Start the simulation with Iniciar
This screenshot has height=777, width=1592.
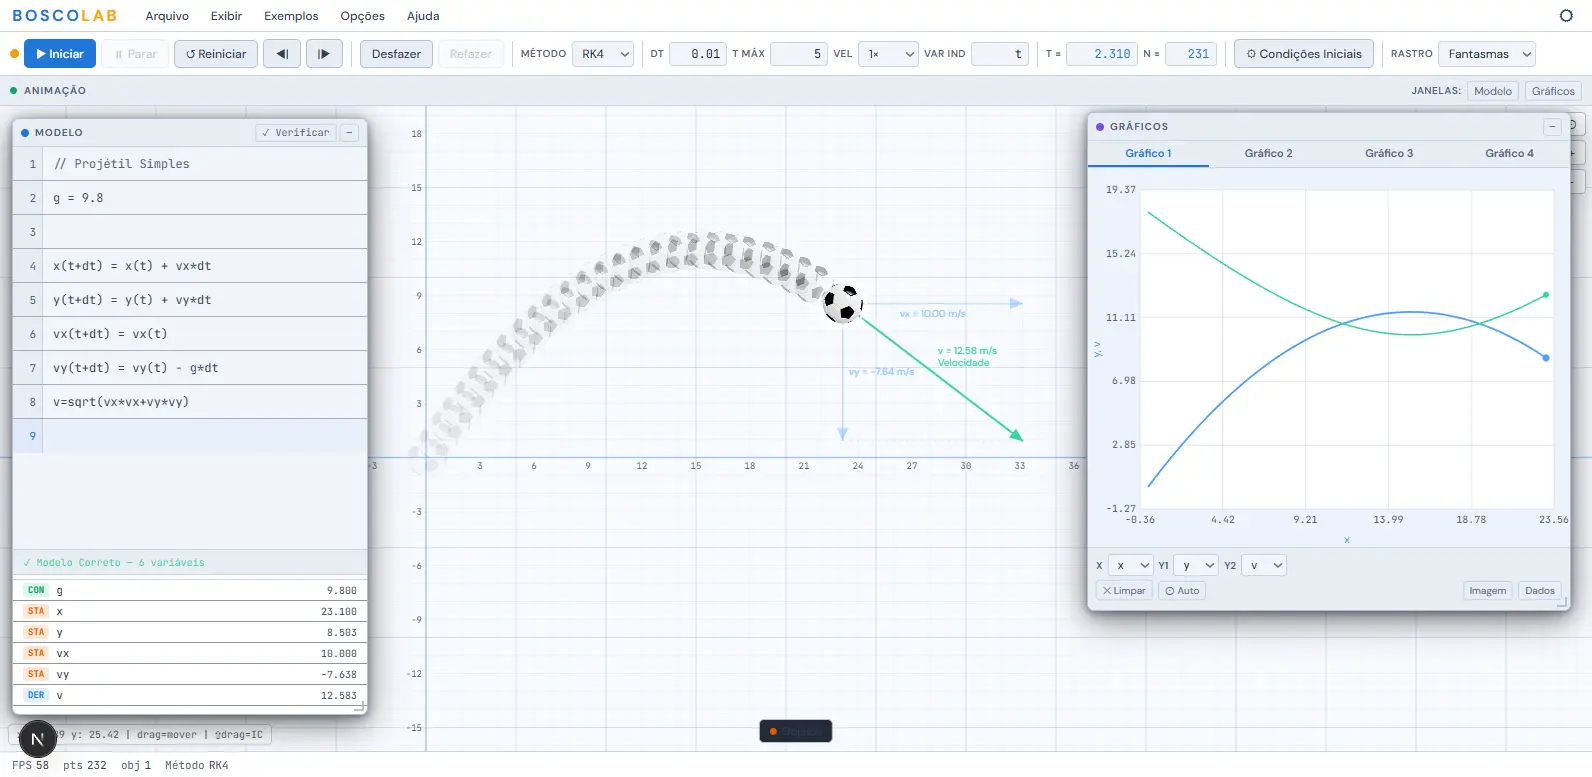(x=60, y=54)
